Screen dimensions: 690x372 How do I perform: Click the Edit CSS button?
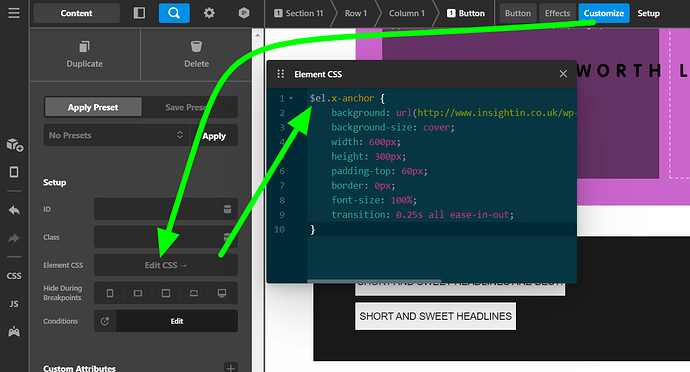(x=166, y=265)
